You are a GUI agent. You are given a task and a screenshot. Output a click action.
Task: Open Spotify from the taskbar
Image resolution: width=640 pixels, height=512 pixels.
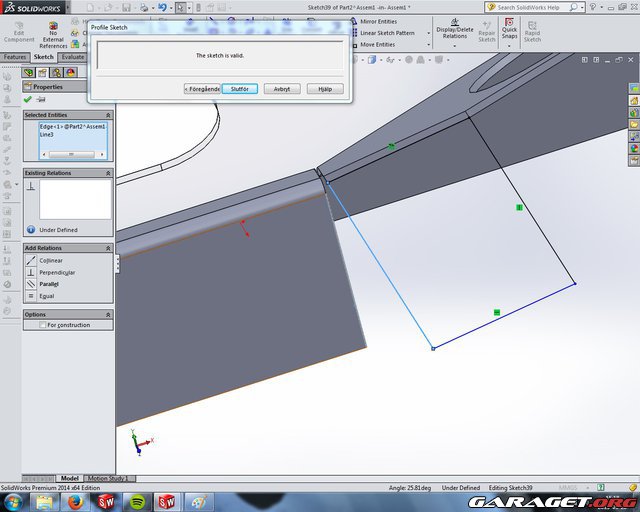click(x=137, y=501)
